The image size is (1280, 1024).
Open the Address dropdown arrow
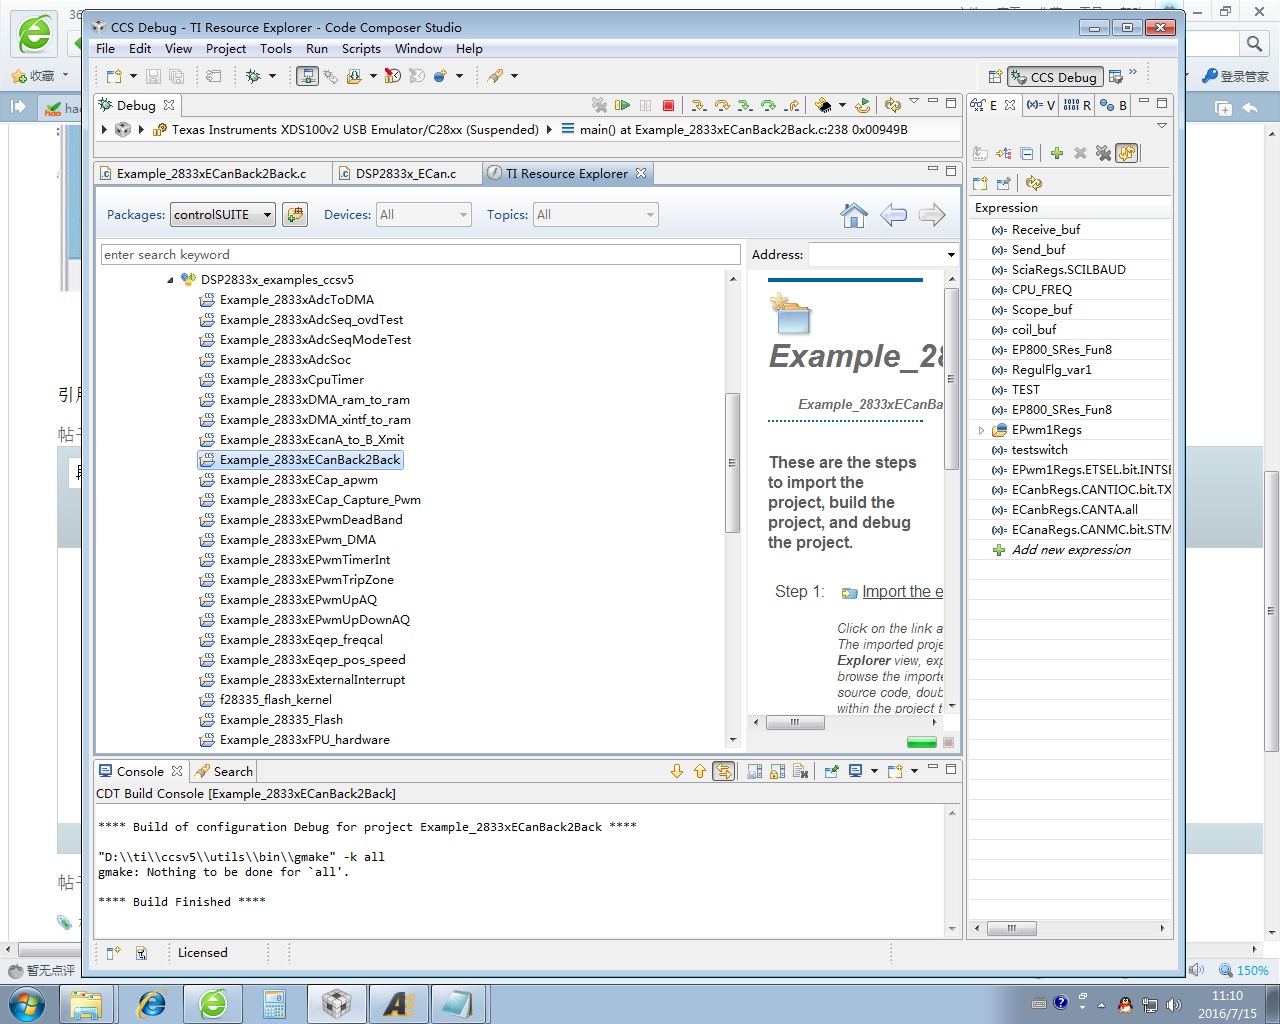[951, 255]
